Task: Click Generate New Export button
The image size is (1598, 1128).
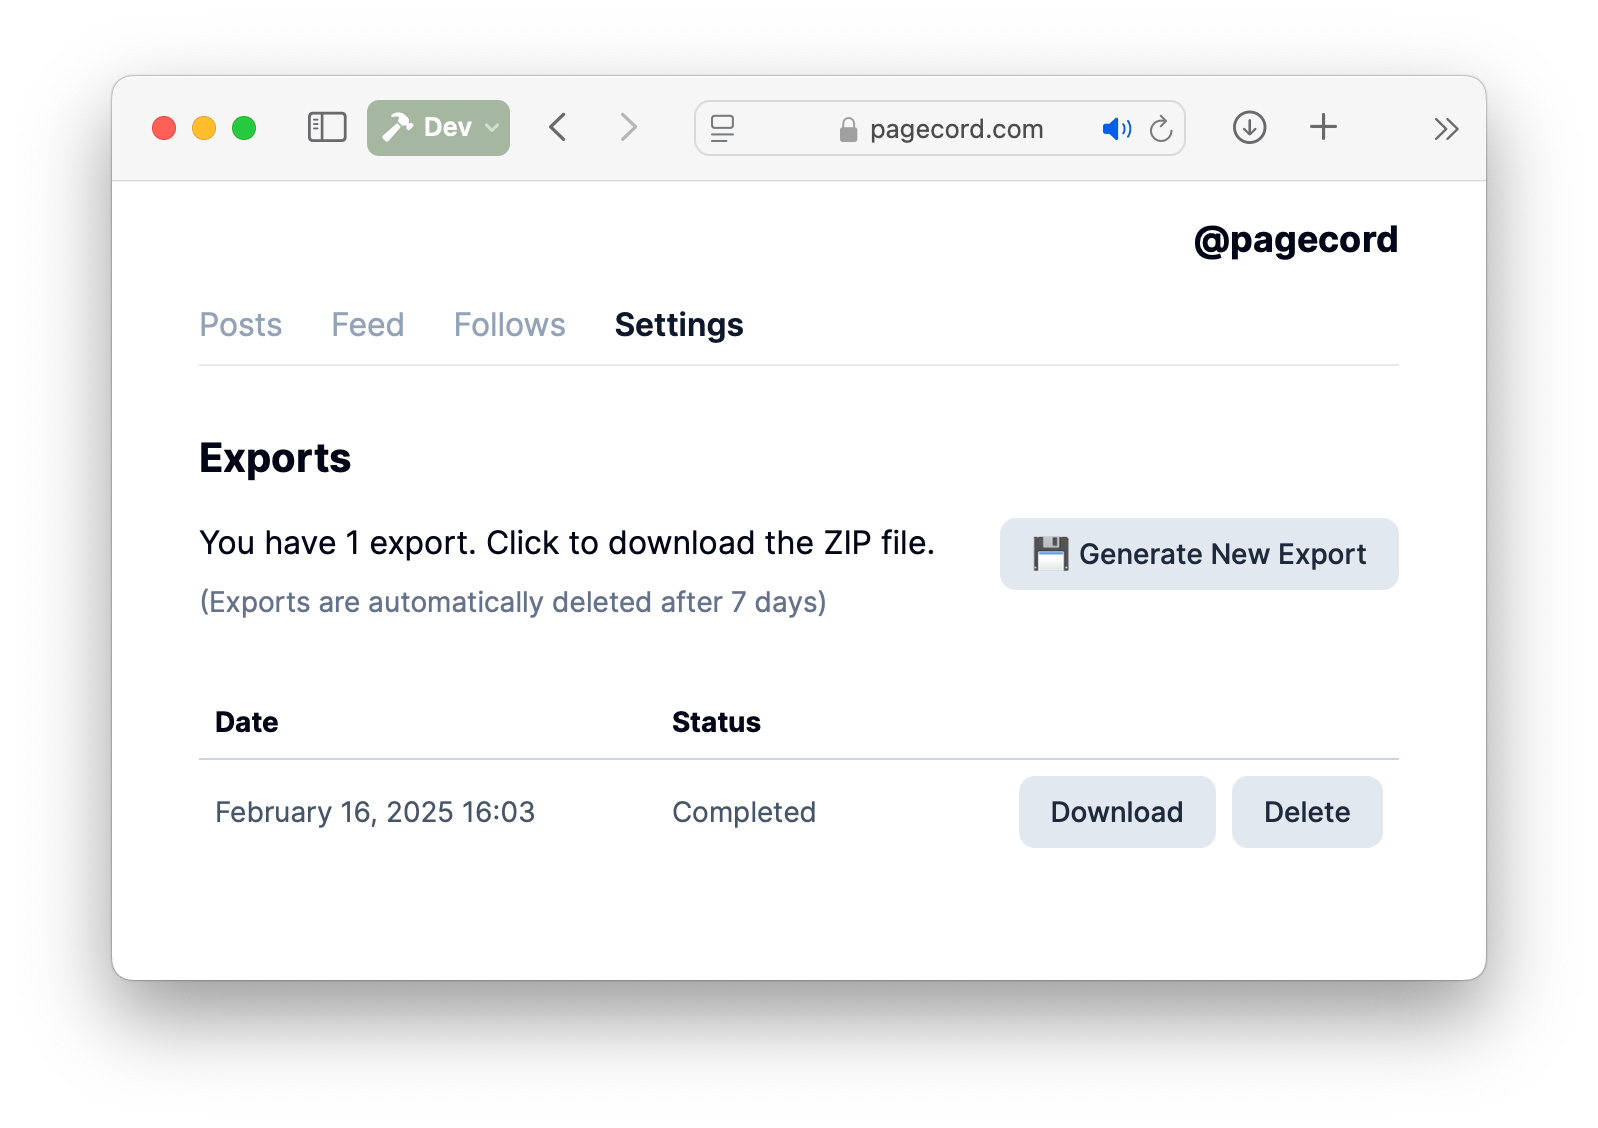Action: pyautogui.click(x=1198, y=554)
